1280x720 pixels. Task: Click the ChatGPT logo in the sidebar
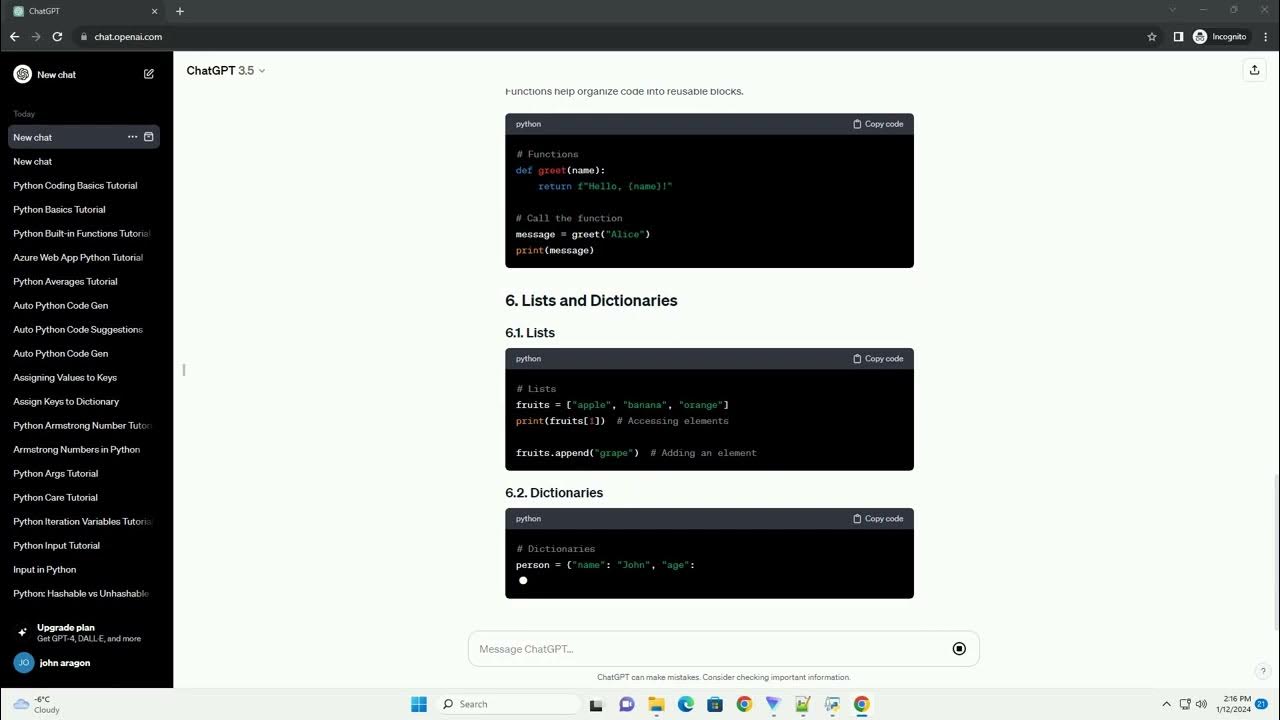tap(22, 74)
